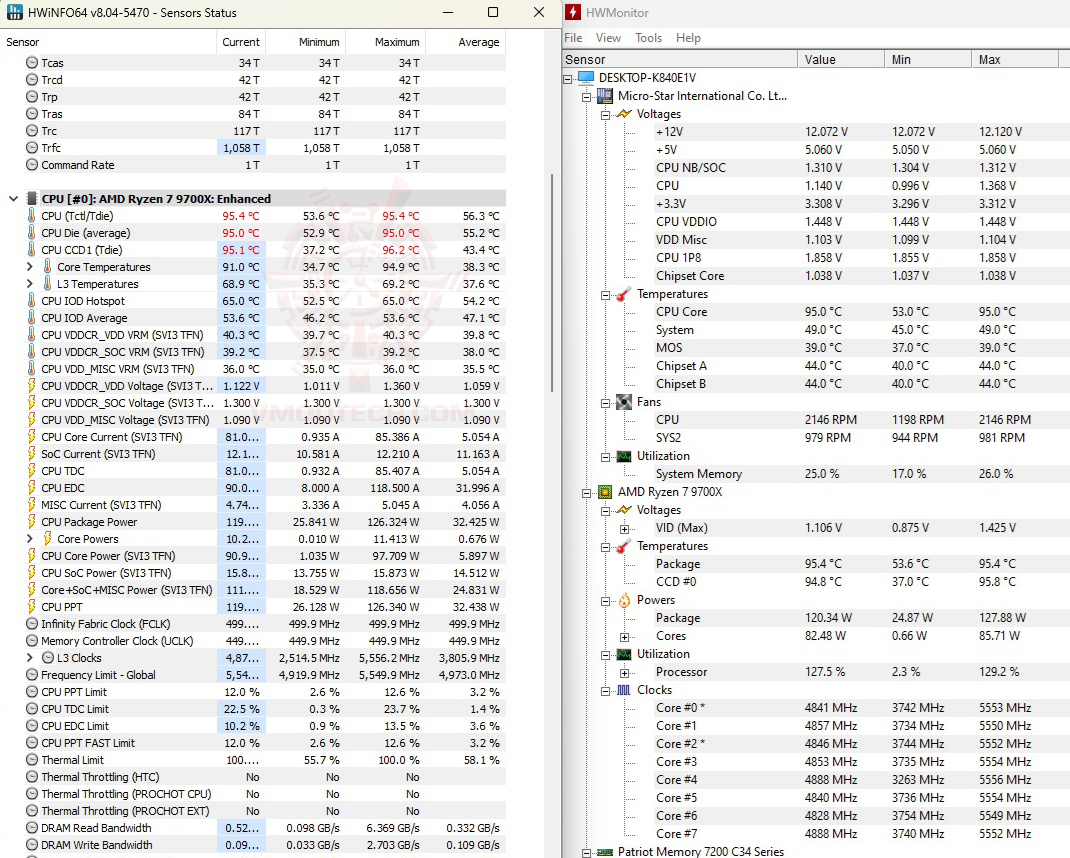Image resolution: width=1070 pixels, height=858 pixels.
Task: Expand the L3 Clocks row
Action: (x=29, y=657)
